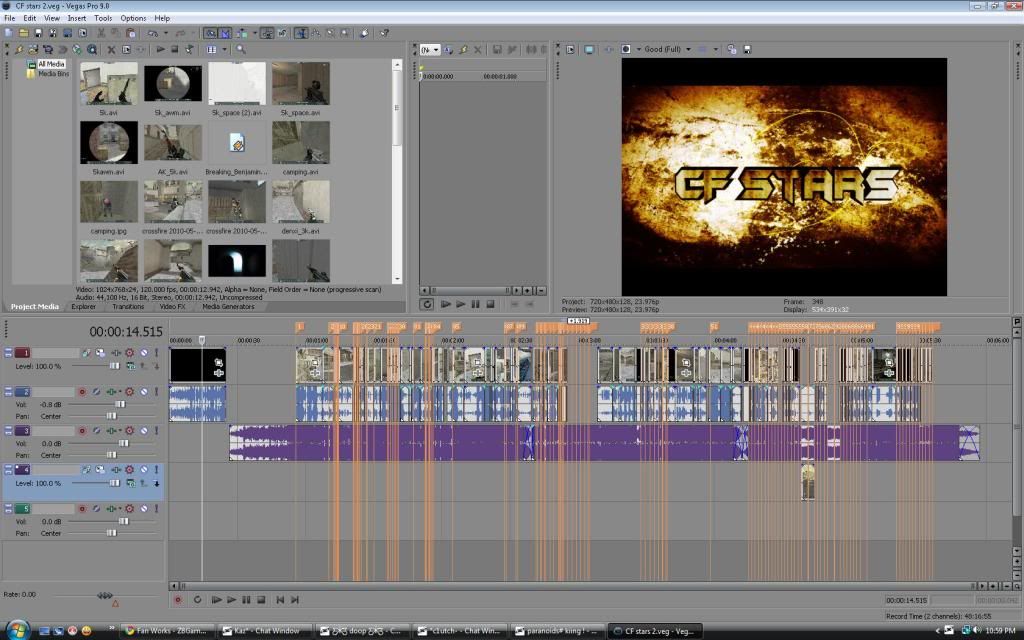Switch to the Transitions tab
Image resolution: width=1024 pixels, height=640 pixels.
coord(128,307)
